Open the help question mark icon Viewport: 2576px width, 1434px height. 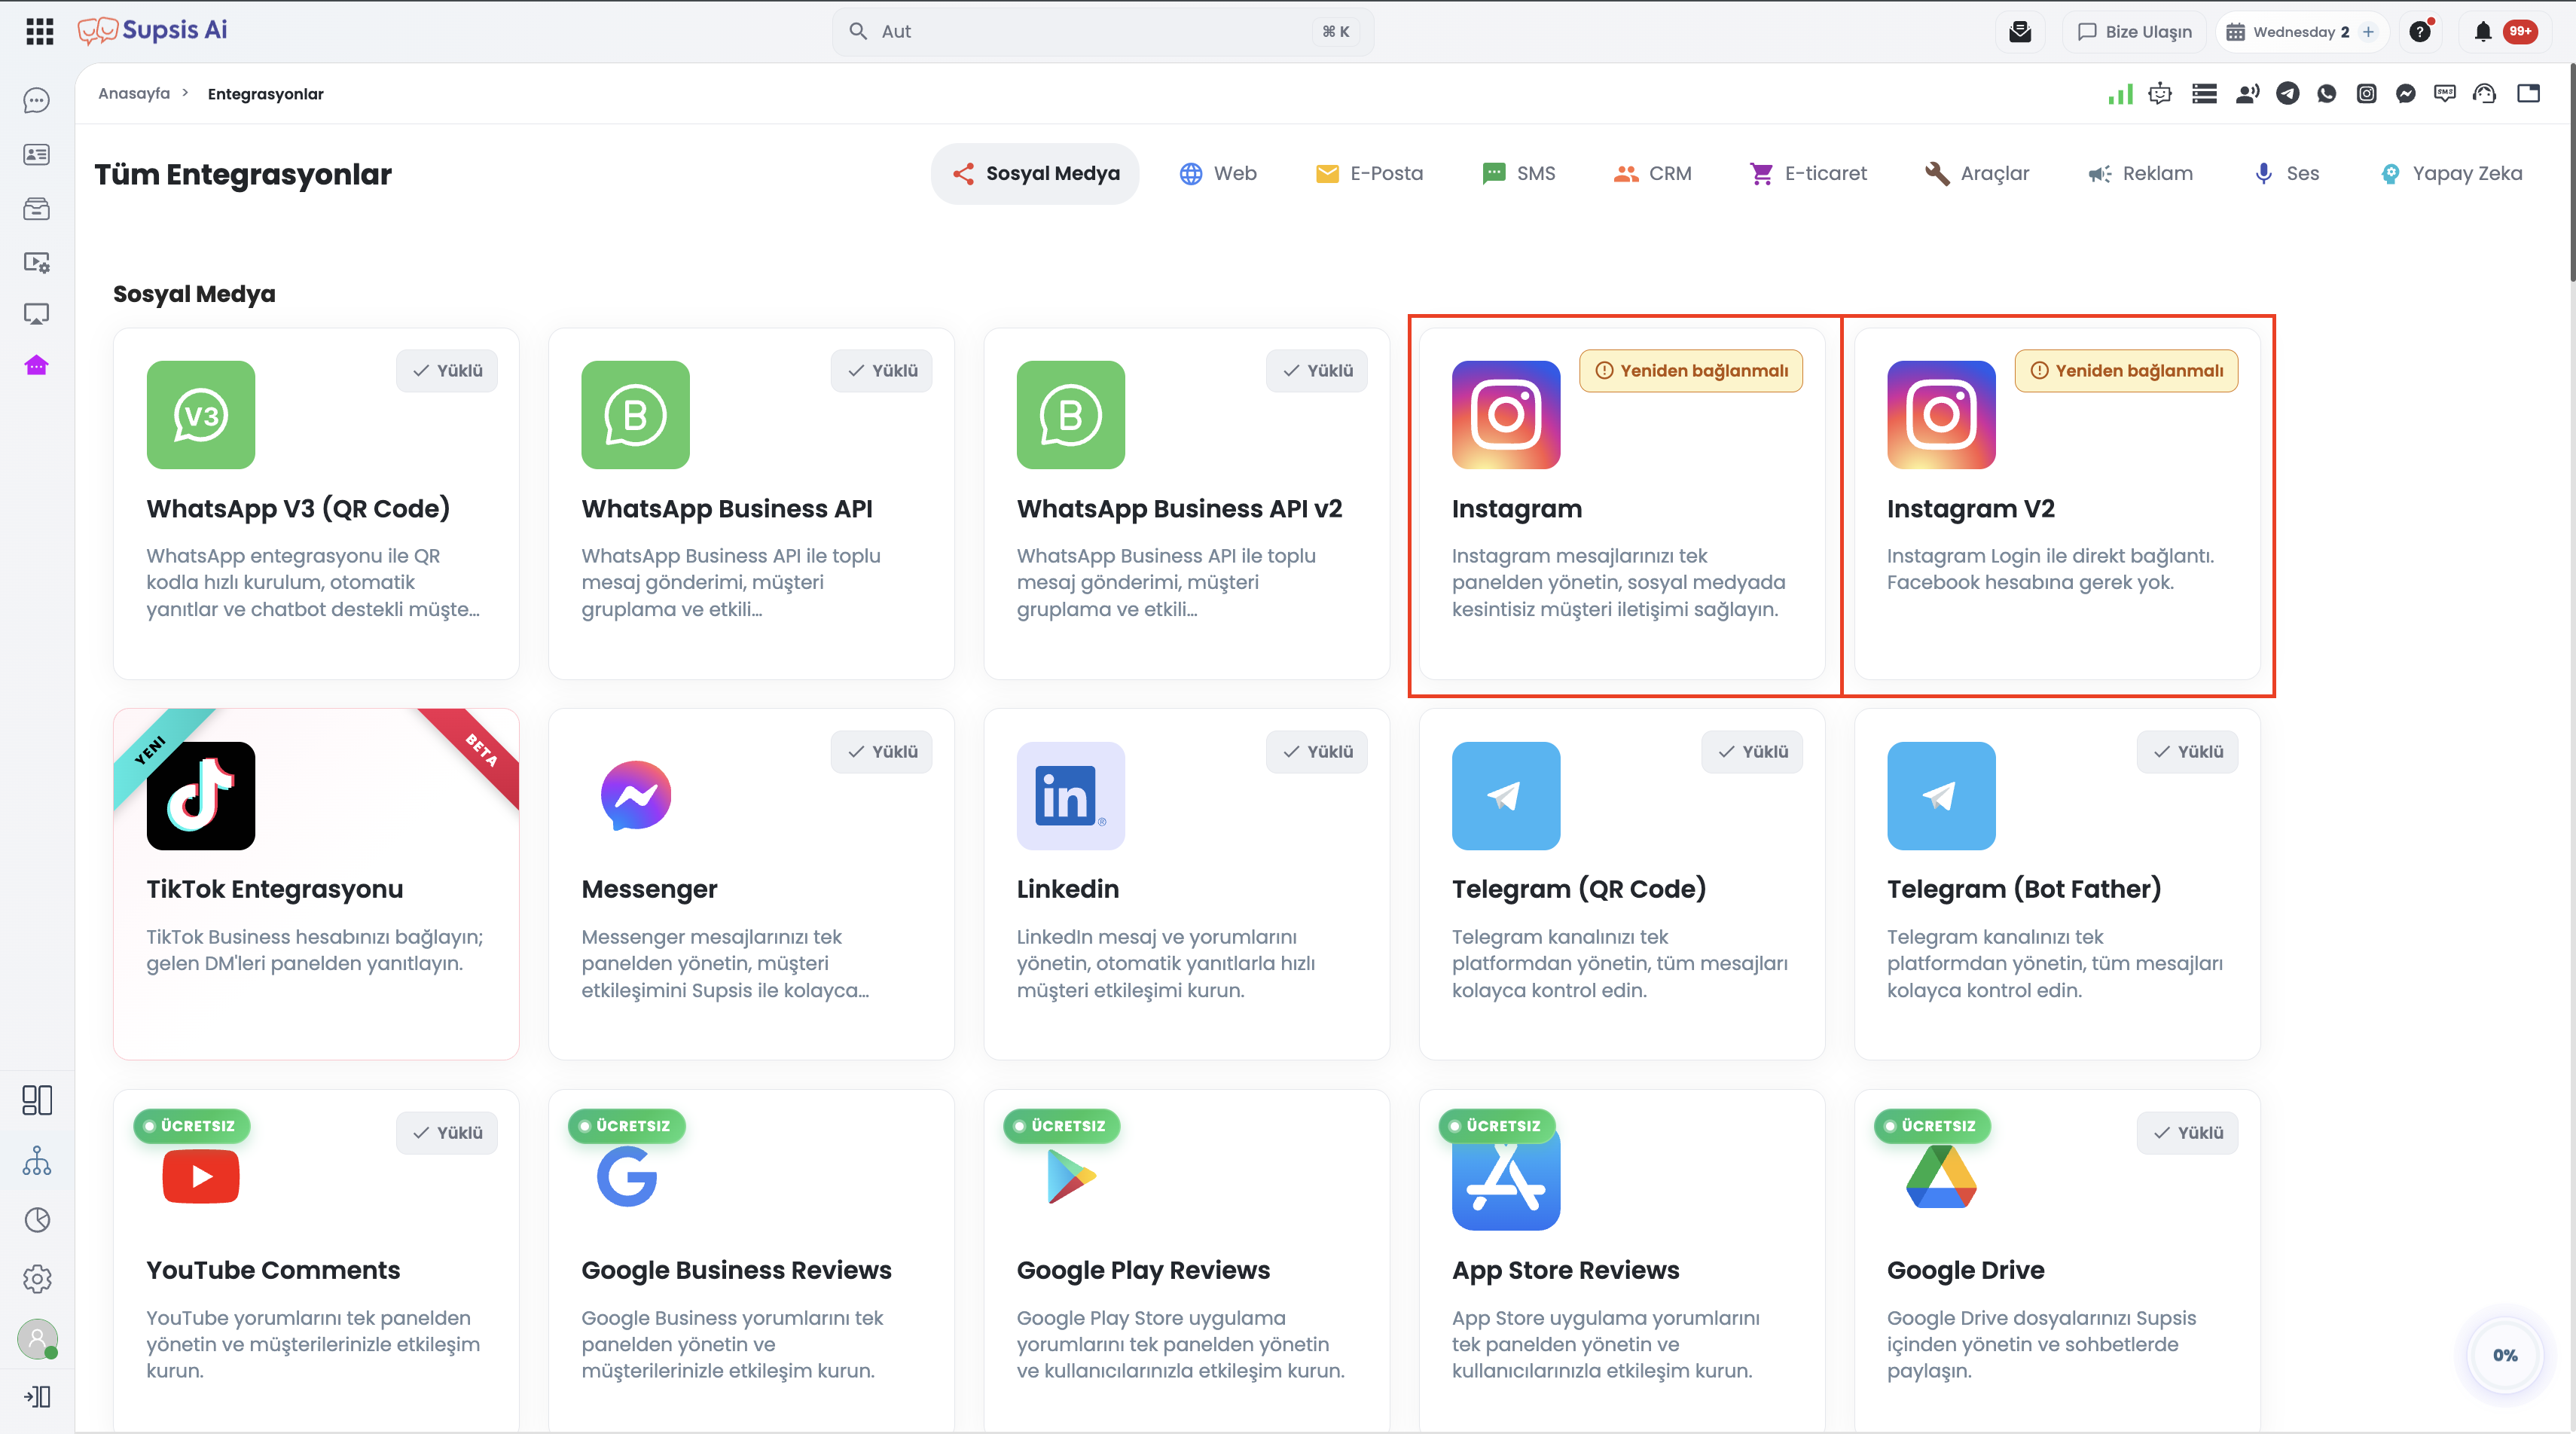point(2420,31)
